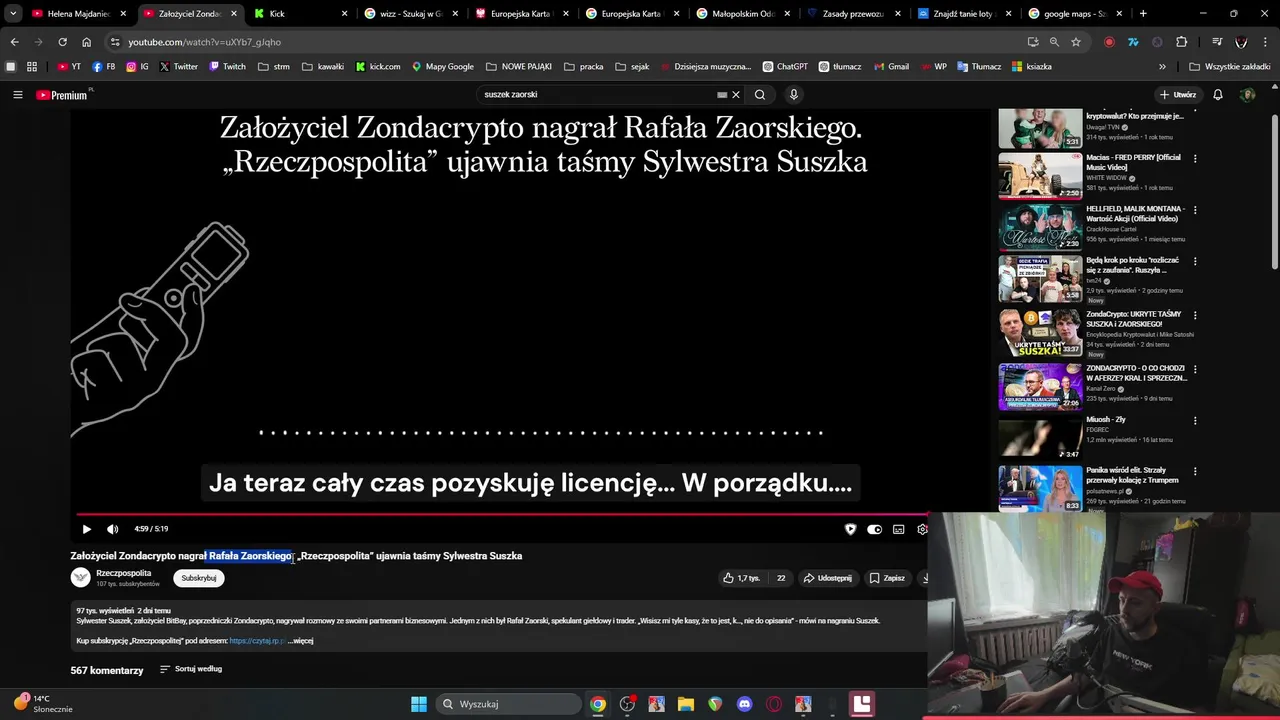
Task: Open account avatar menu on YouTube
Action: [x=1247, y=95]
